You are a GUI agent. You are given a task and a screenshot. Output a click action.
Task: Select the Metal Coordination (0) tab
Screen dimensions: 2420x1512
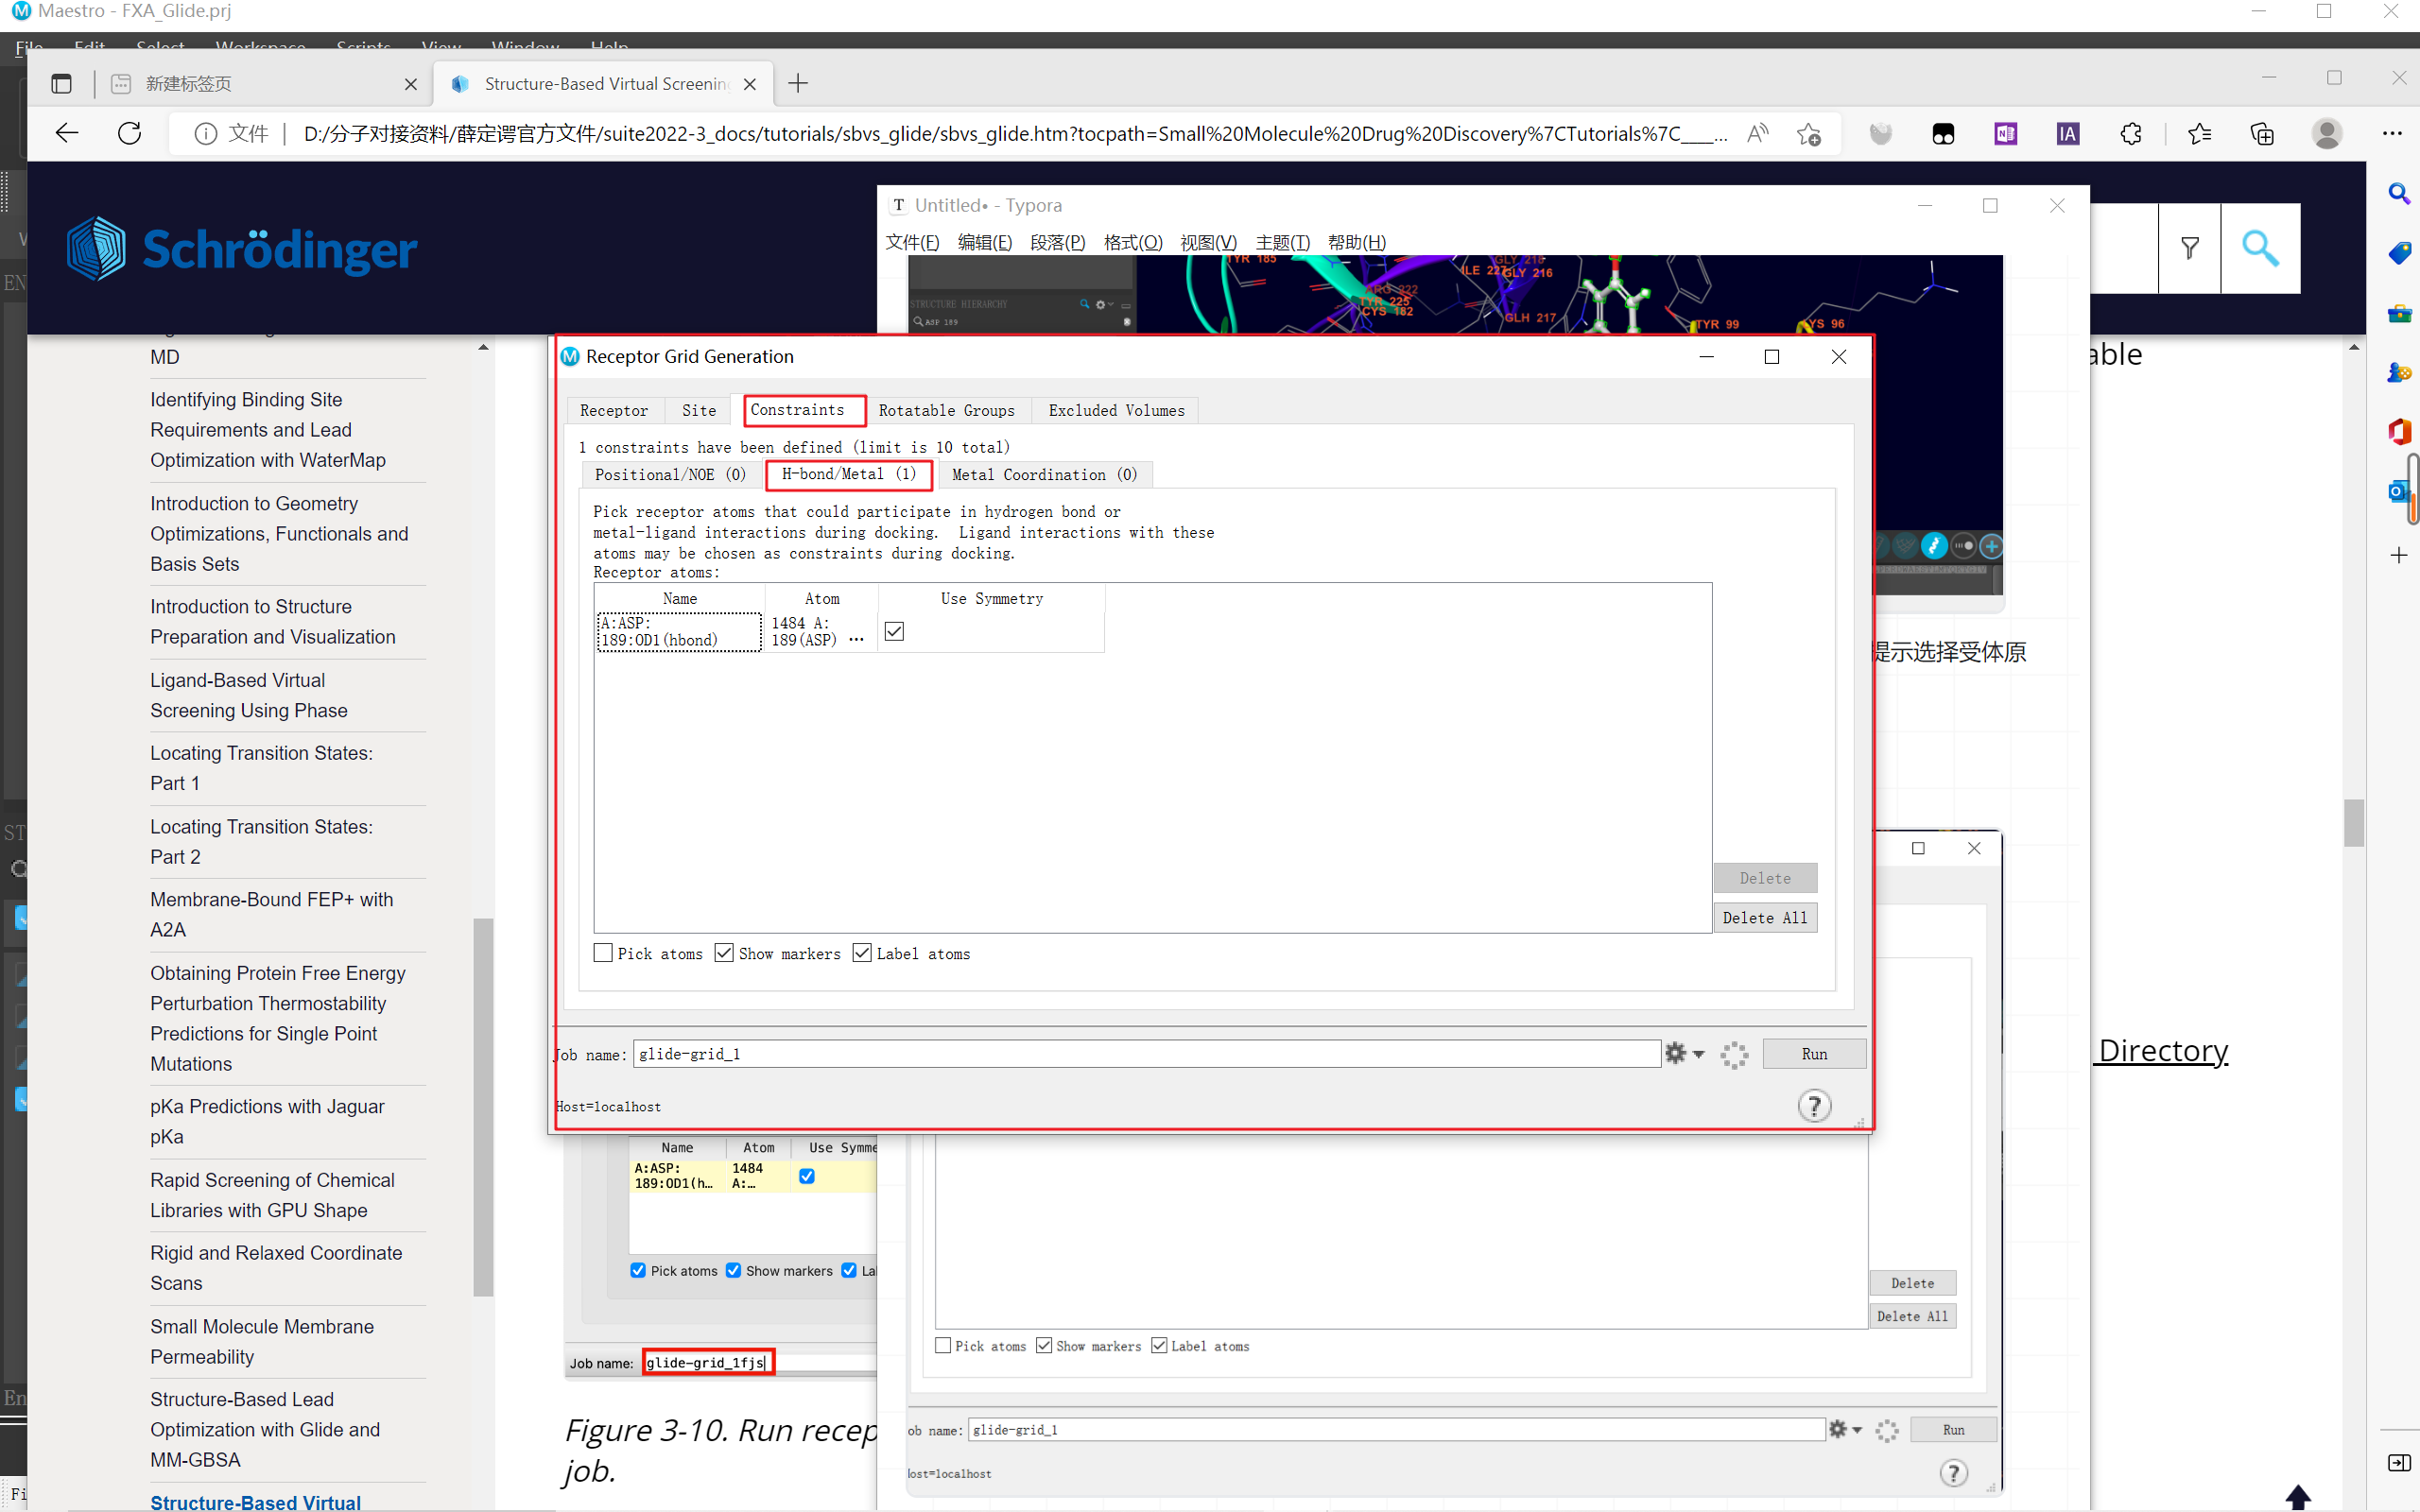[1044, 474]
